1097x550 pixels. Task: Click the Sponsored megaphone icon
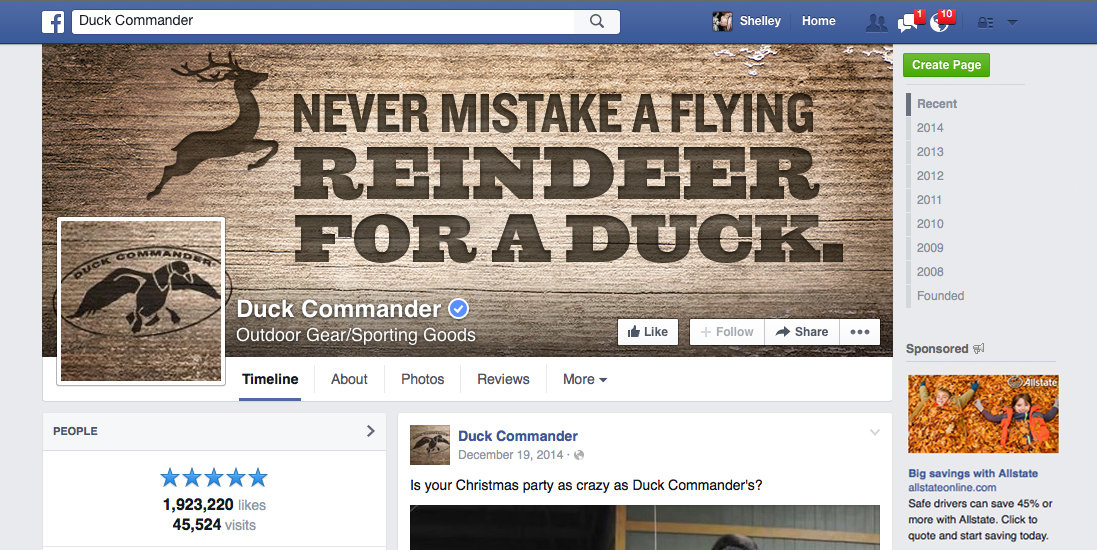[x=979, y=348]
